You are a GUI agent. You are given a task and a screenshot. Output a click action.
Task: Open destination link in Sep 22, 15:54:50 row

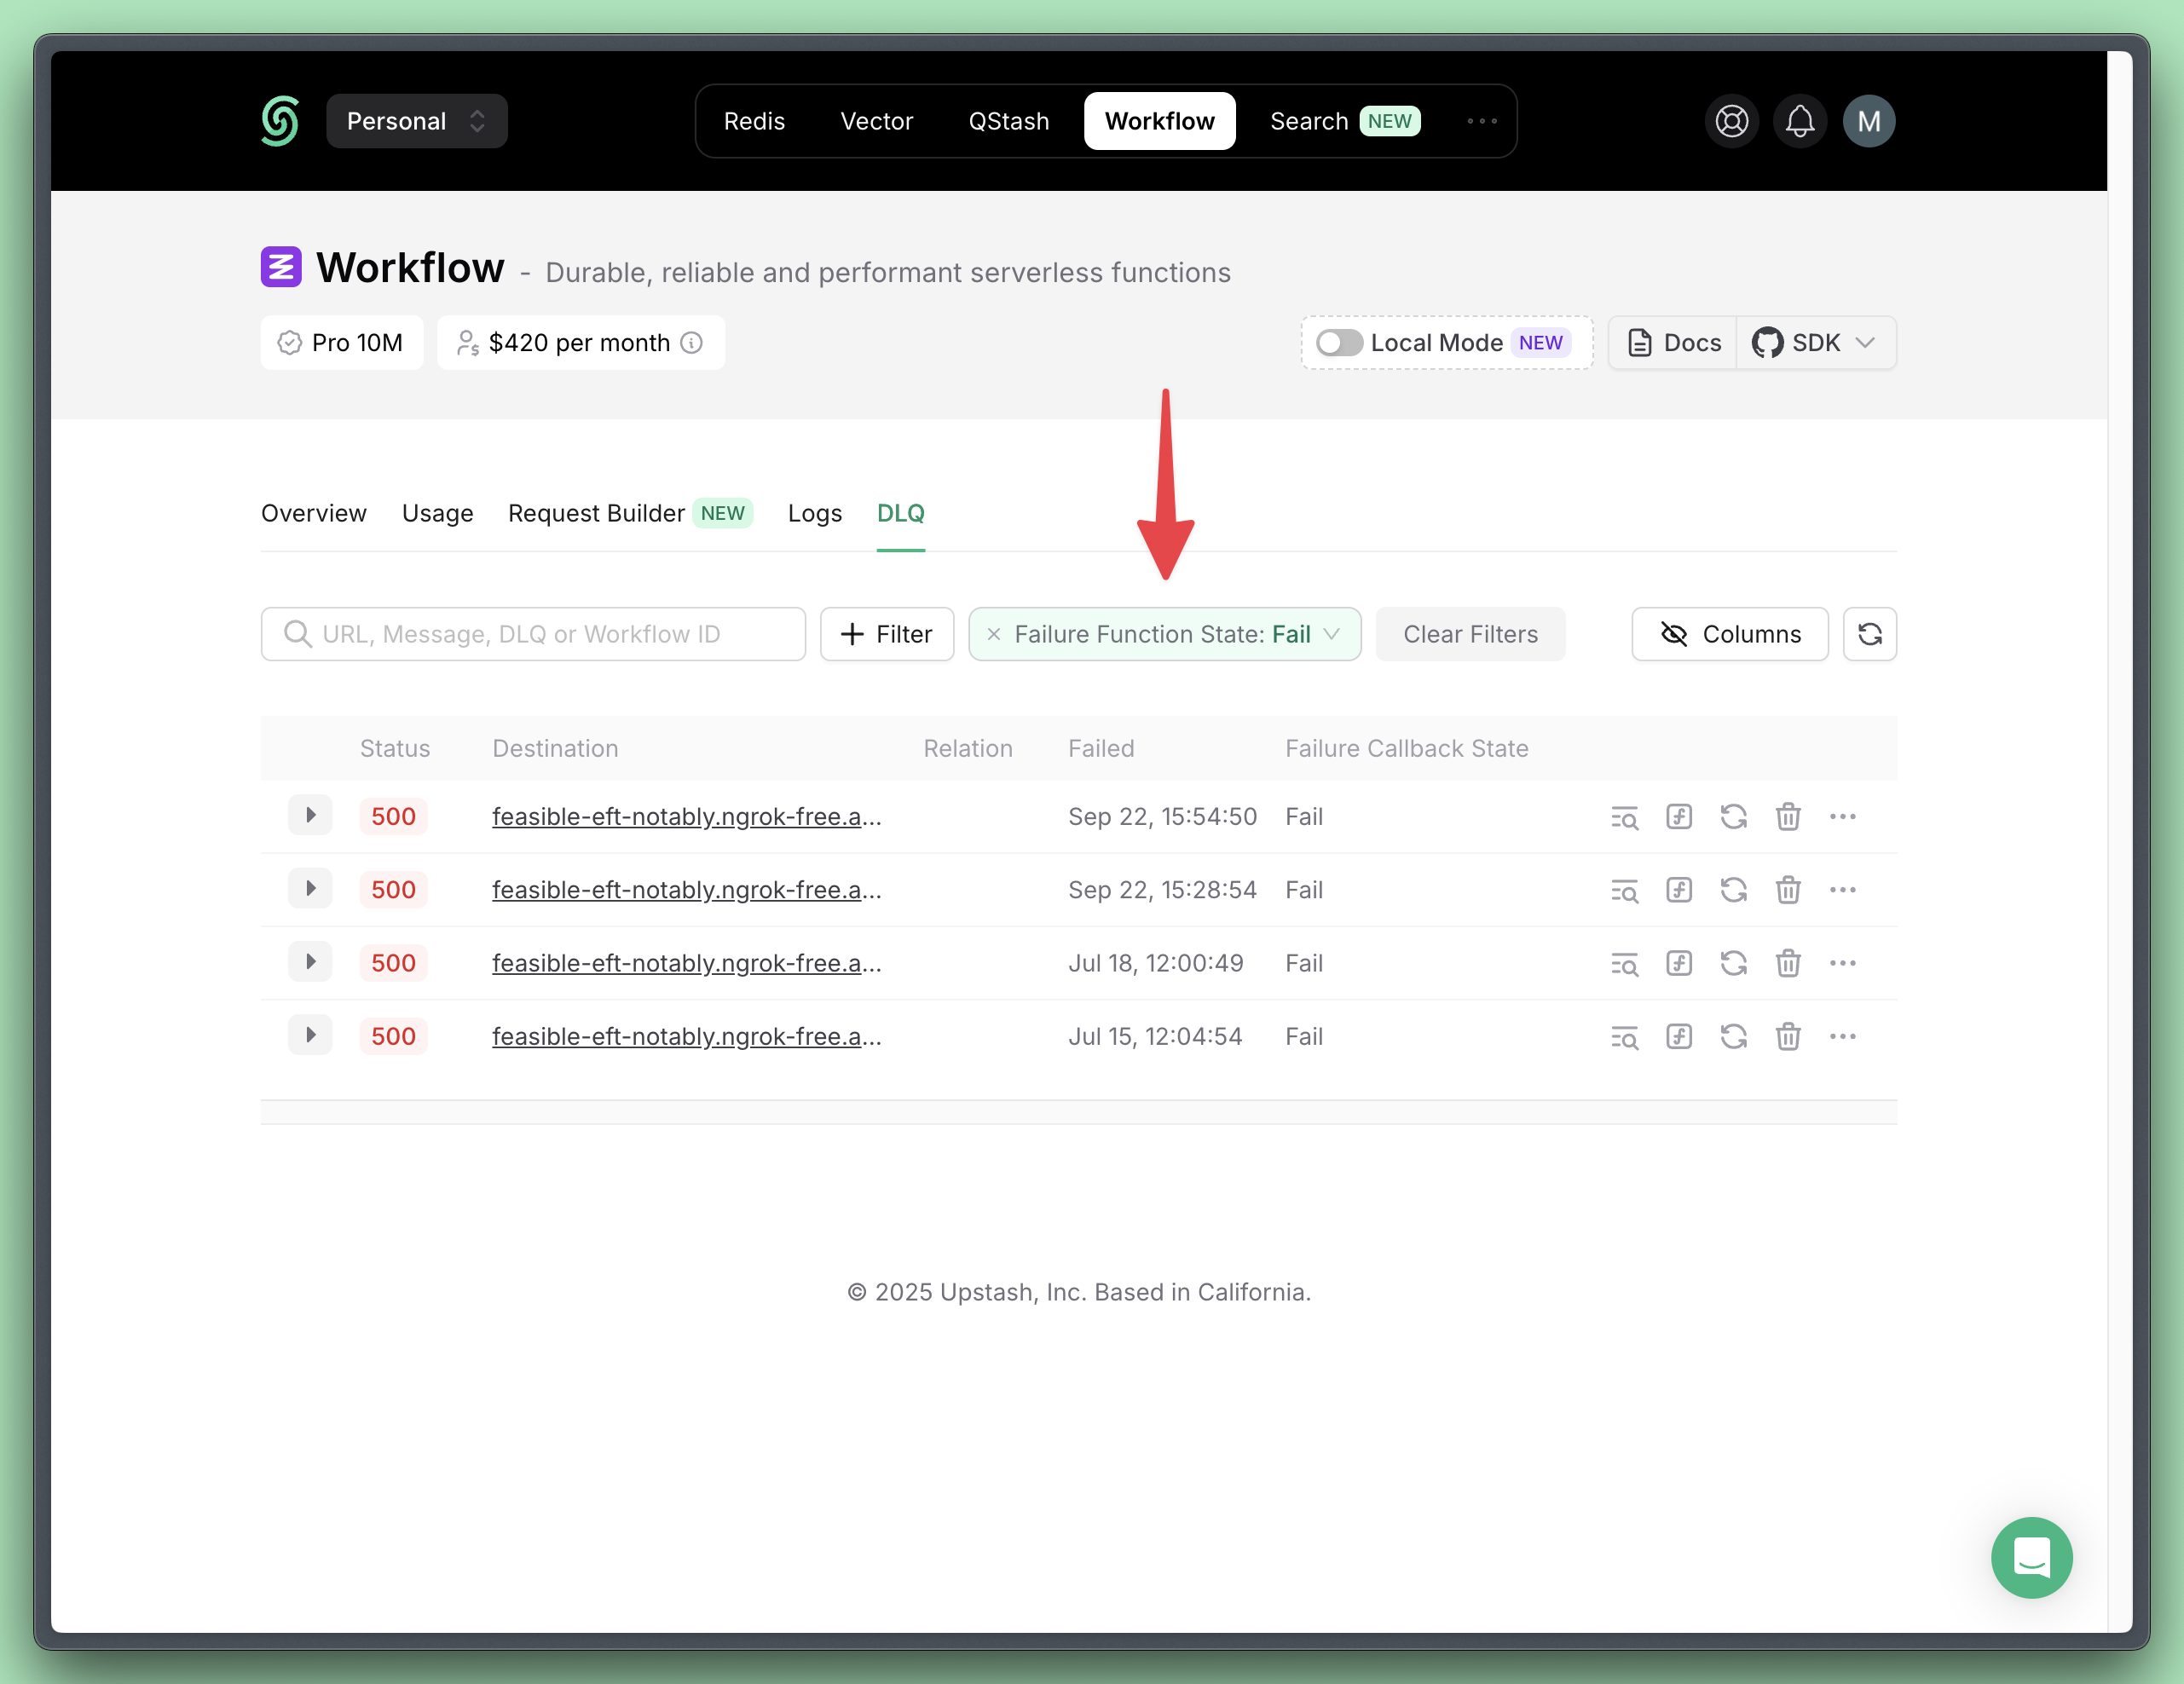click(686, 817)
